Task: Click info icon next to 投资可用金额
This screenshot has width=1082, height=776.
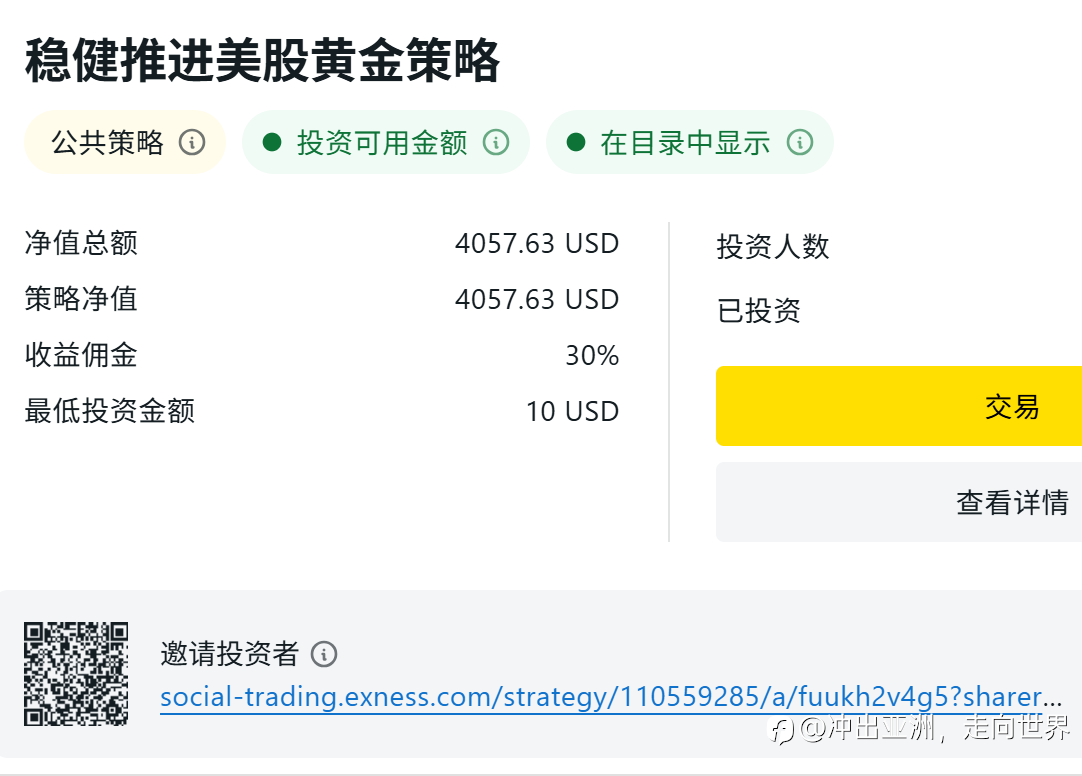Action: click(496, 143)
